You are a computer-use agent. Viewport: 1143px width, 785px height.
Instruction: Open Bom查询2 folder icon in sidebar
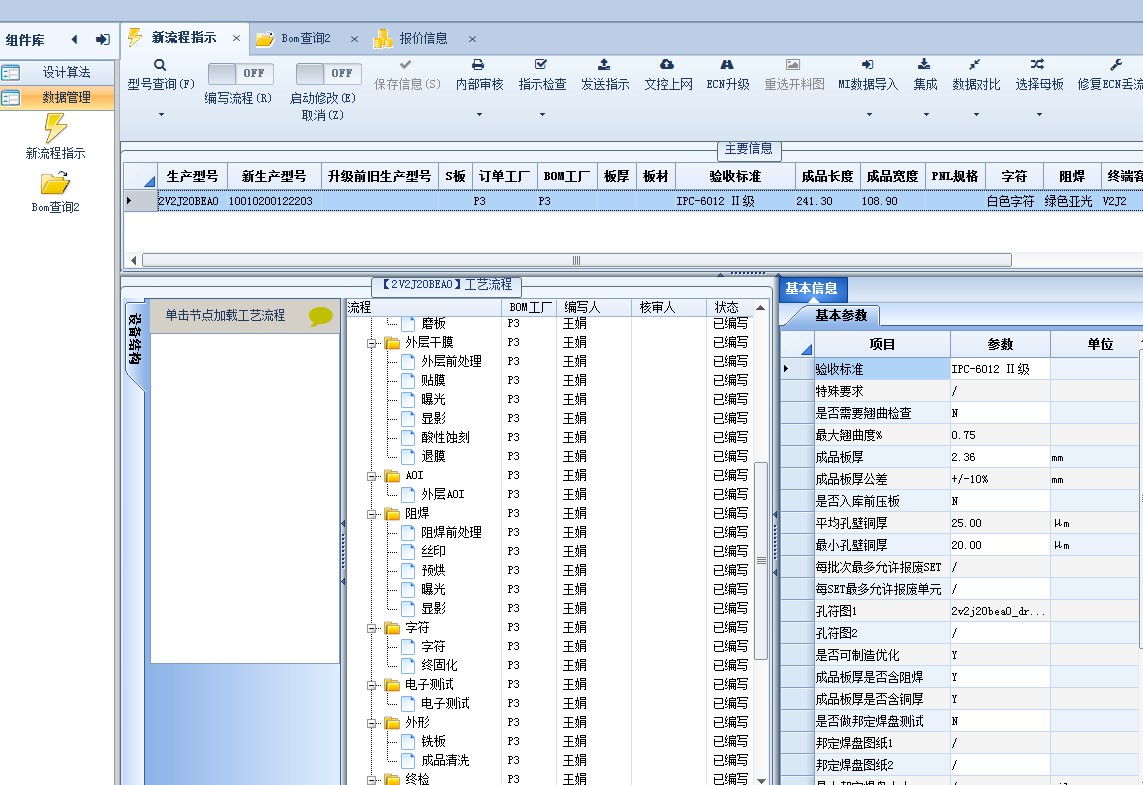[55, 182]
